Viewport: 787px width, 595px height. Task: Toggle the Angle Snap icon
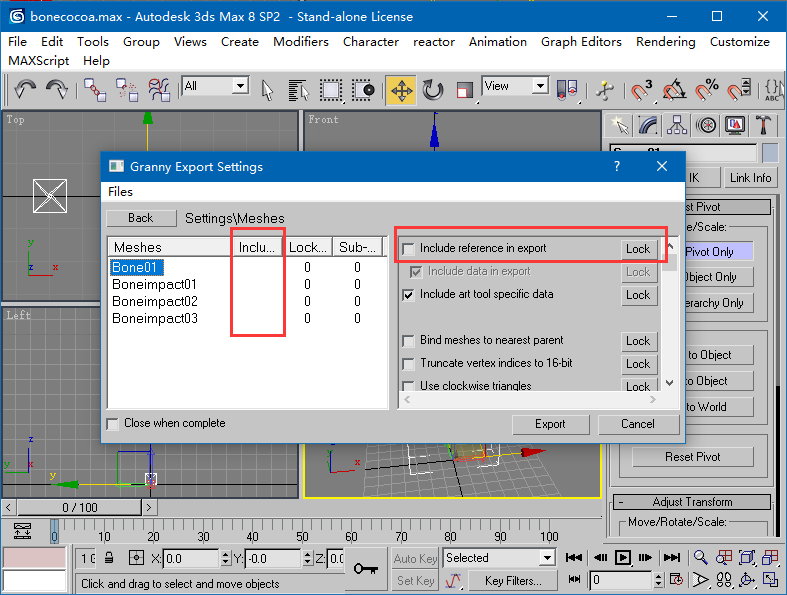pos(675,90)
